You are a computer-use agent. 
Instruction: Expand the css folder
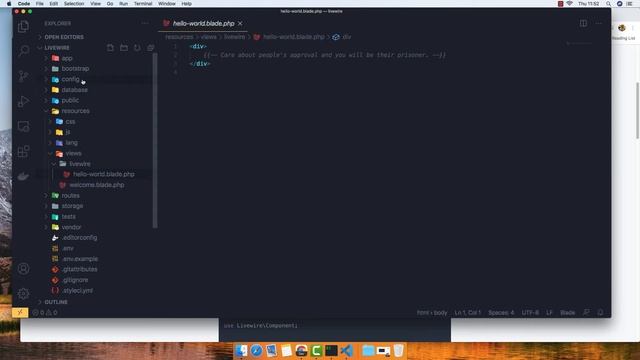[x=70, y=122]
